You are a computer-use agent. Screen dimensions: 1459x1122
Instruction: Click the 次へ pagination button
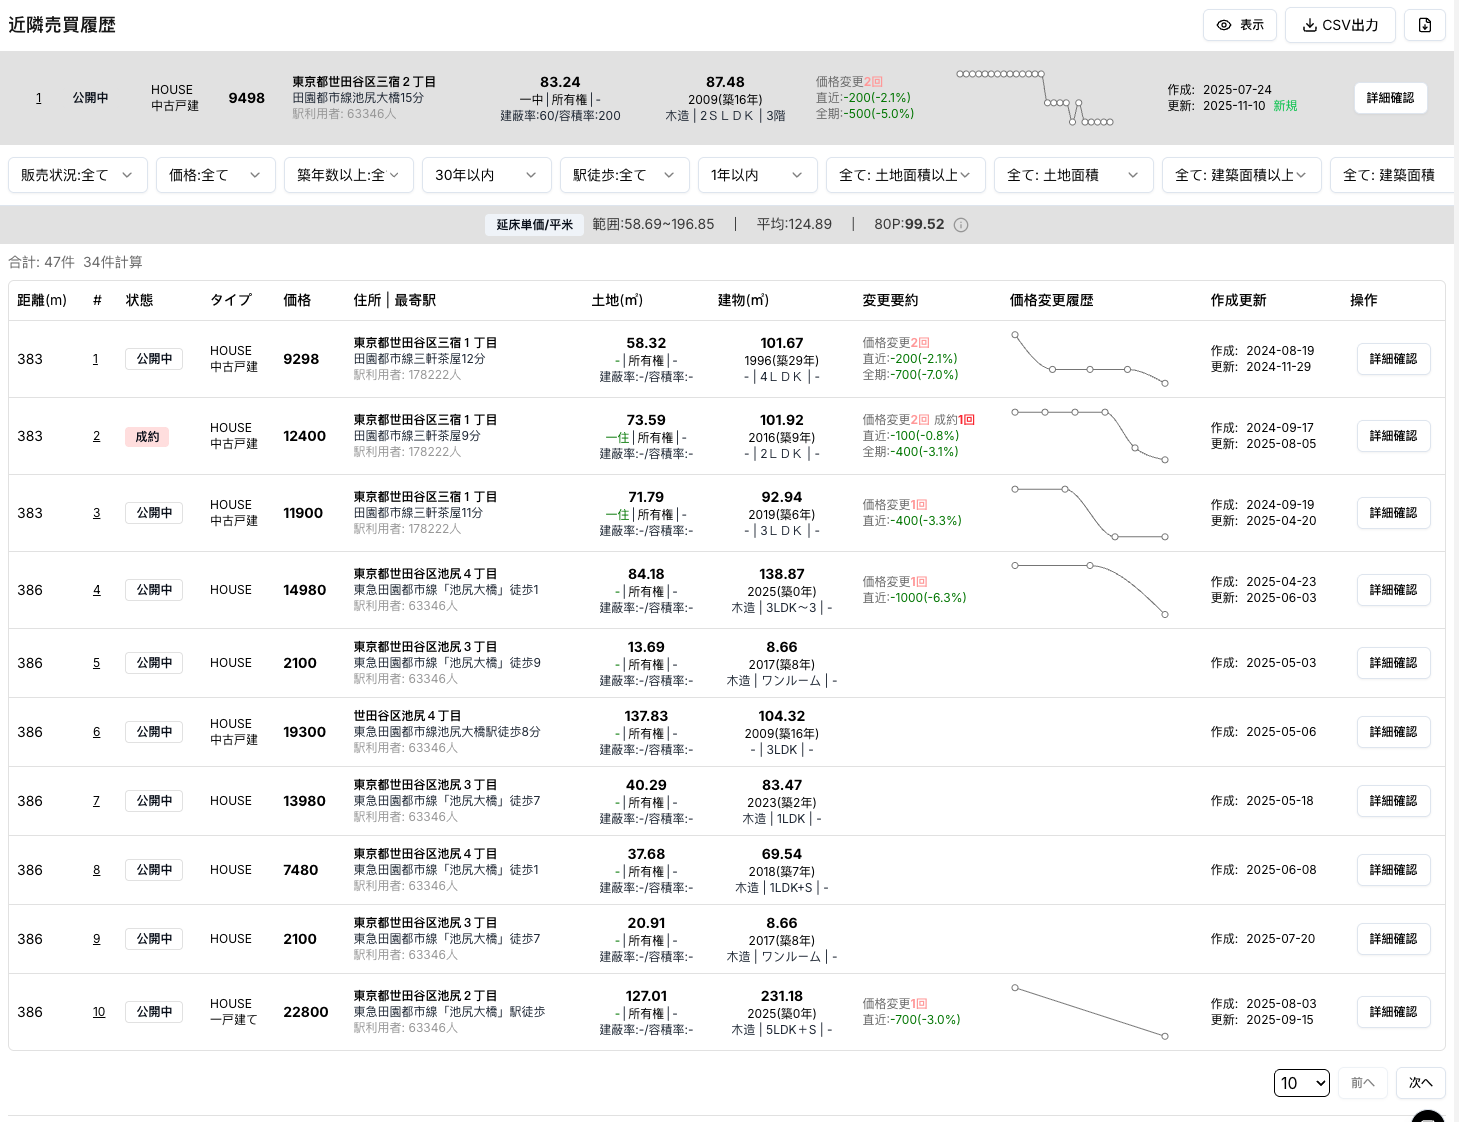point(1420,1083)
